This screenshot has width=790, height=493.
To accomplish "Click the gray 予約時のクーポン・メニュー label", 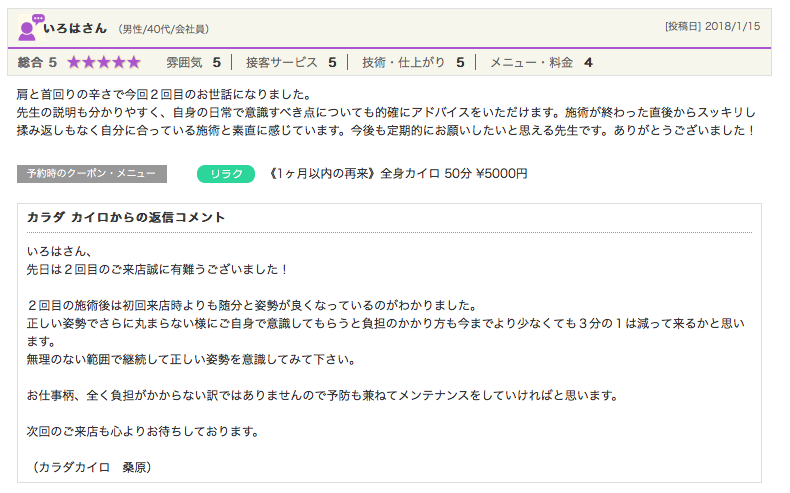I will tap(92, 174).
